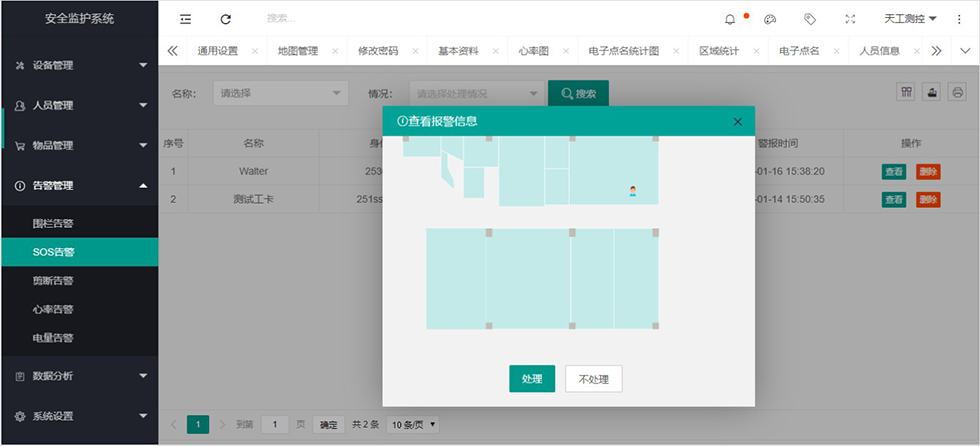Collapse the sidebar with the menu toggle icon
The image size is (980, 446).
[185, 19]
